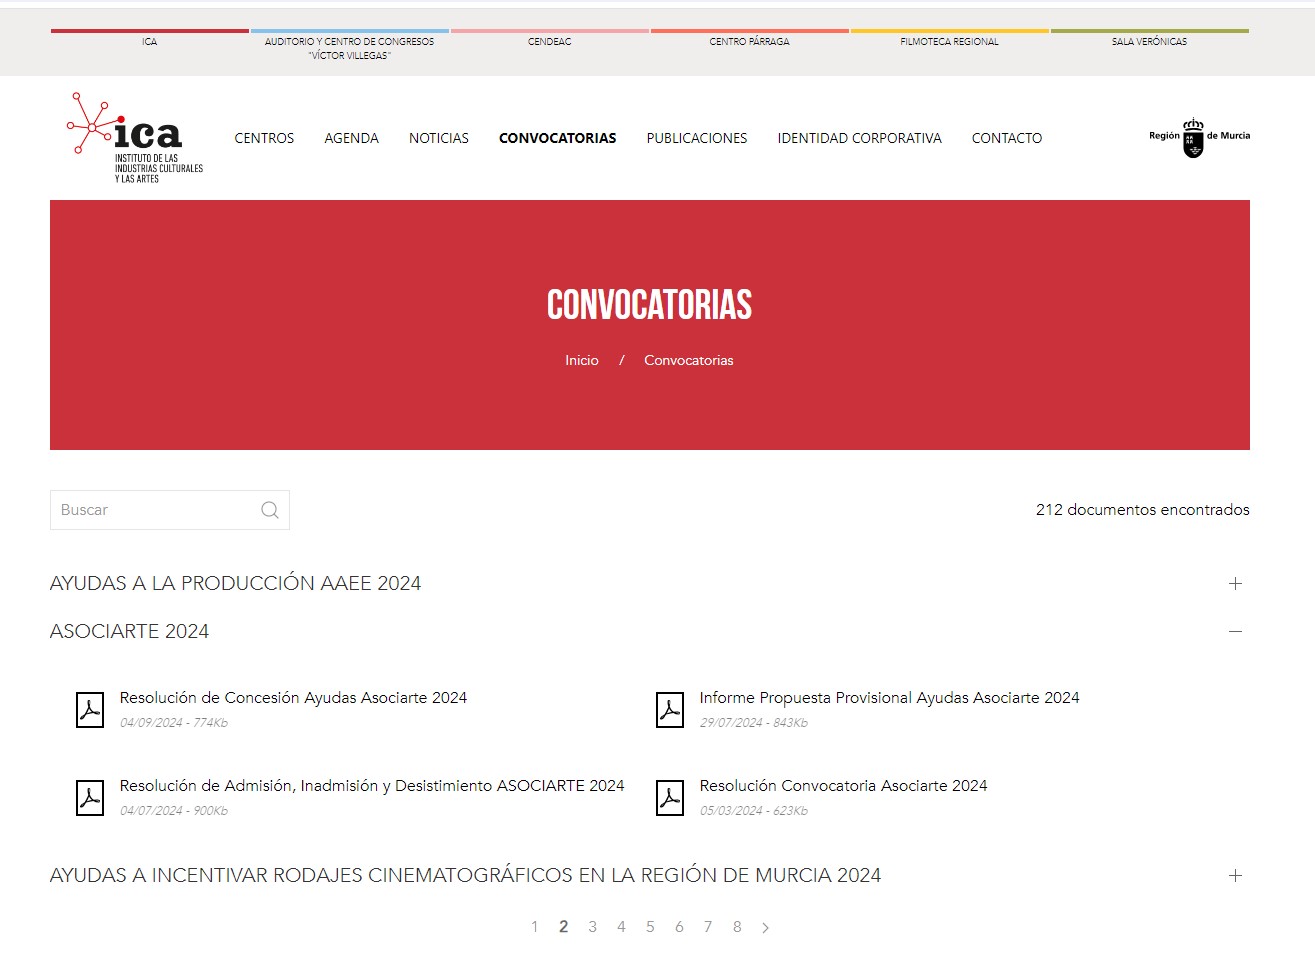1315x961 pixels.
Task: Jump to page 8 of results
Action: pyautogui.click(x=737, y=928)
